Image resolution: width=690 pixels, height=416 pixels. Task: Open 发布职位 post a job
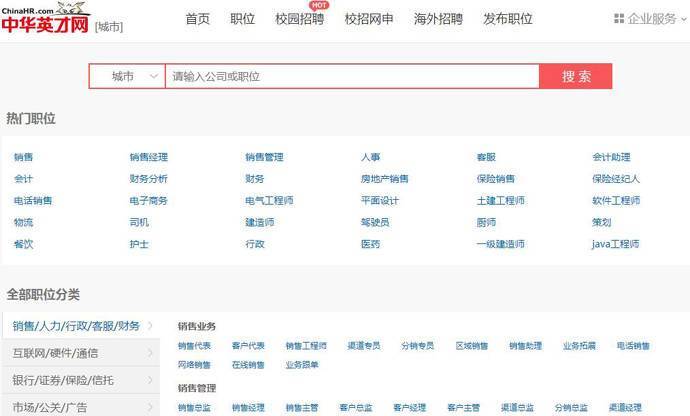pyautogui.click(x=508, y=19)
